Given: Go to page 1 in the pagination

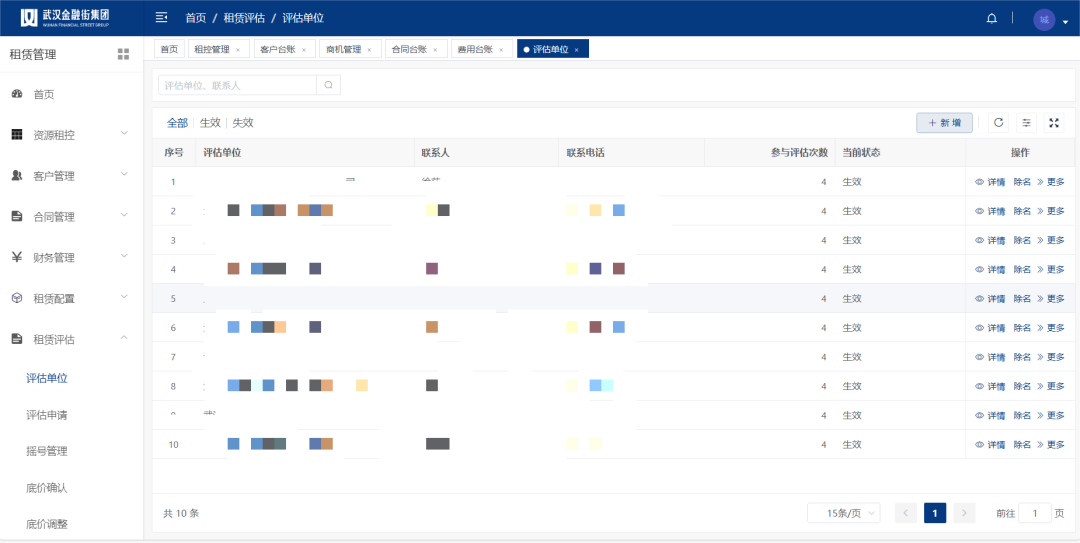Looking at the screenshot, I should (x=935, y=513).
